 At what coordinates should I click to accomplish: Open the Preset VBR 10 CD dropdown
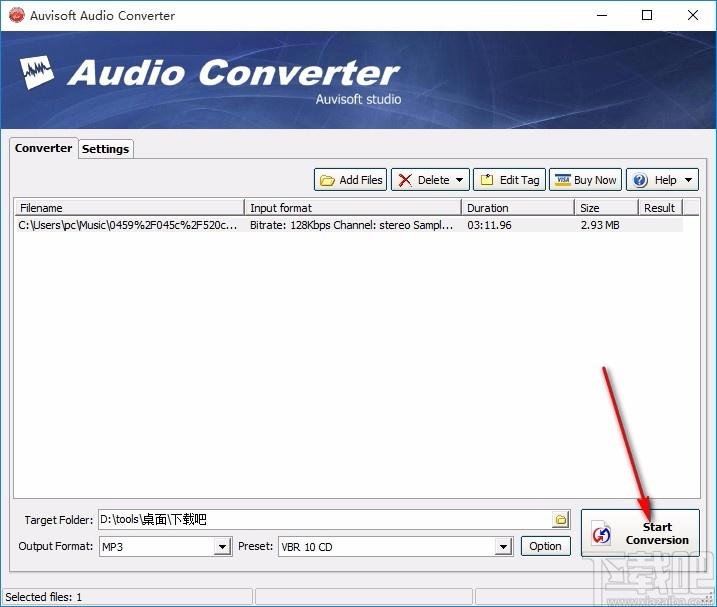(503, 547)
